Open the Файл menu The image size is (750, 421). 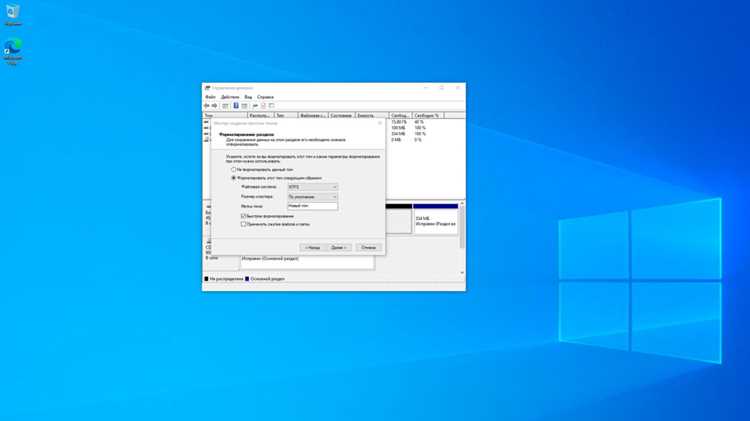[210, 97]
